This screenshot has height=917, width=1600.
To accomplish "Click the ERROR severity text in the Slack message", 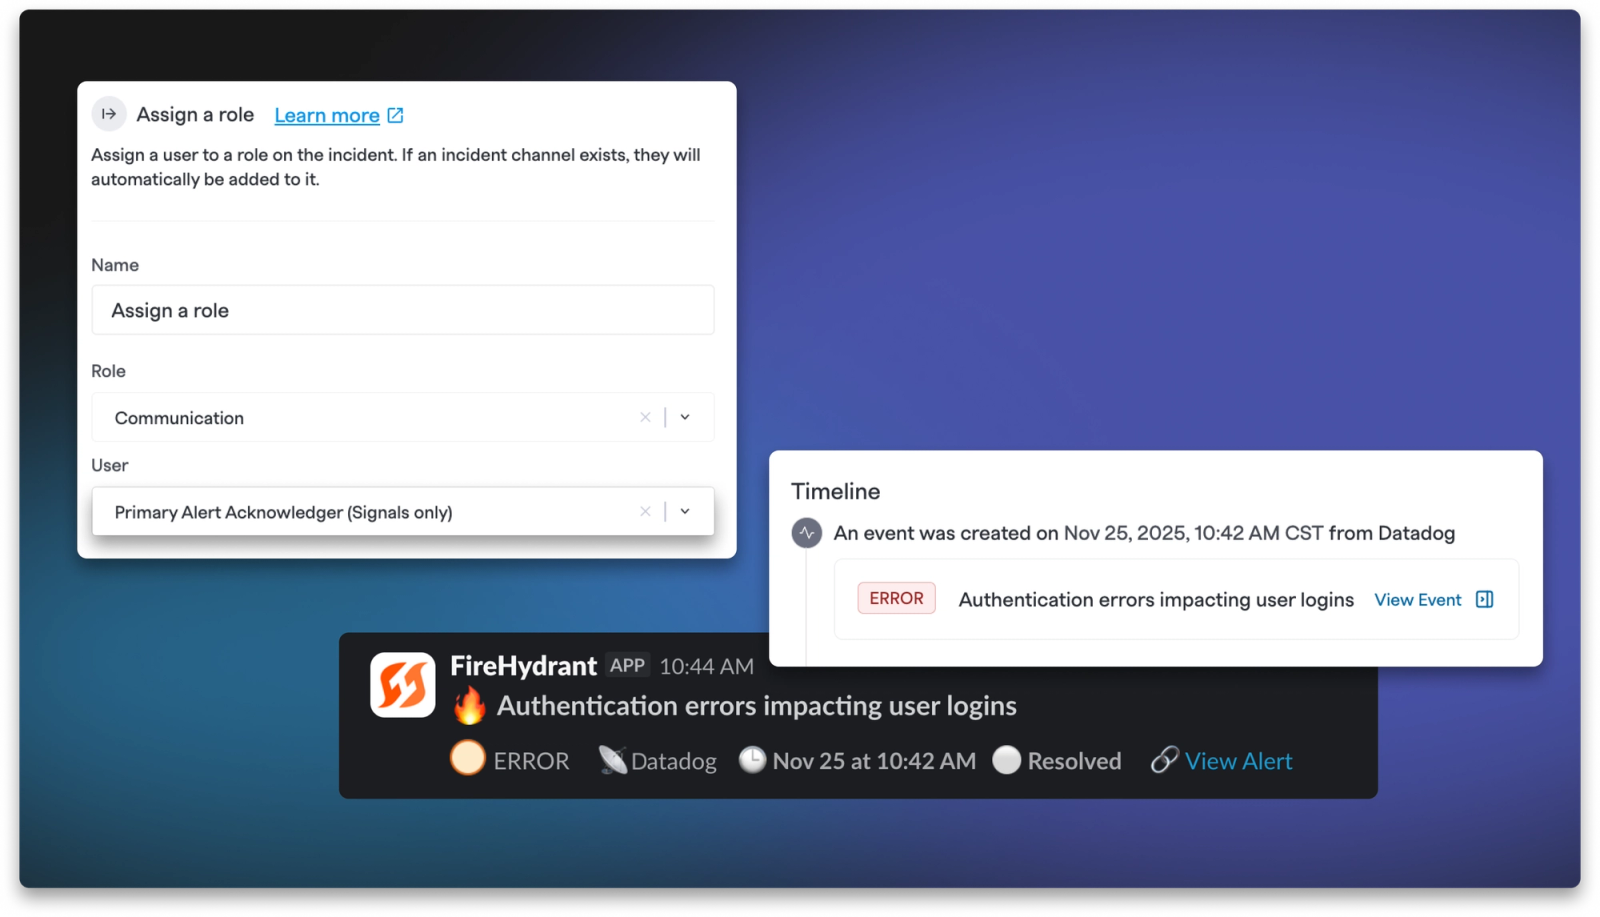I will tap(531, 761).
